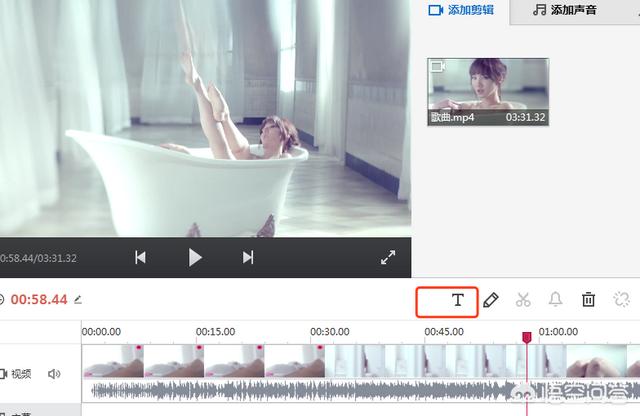Click the 00:58.44 current time display
Image resolution: width=640 pixels, height=416 pixels.
click(39, 299)
